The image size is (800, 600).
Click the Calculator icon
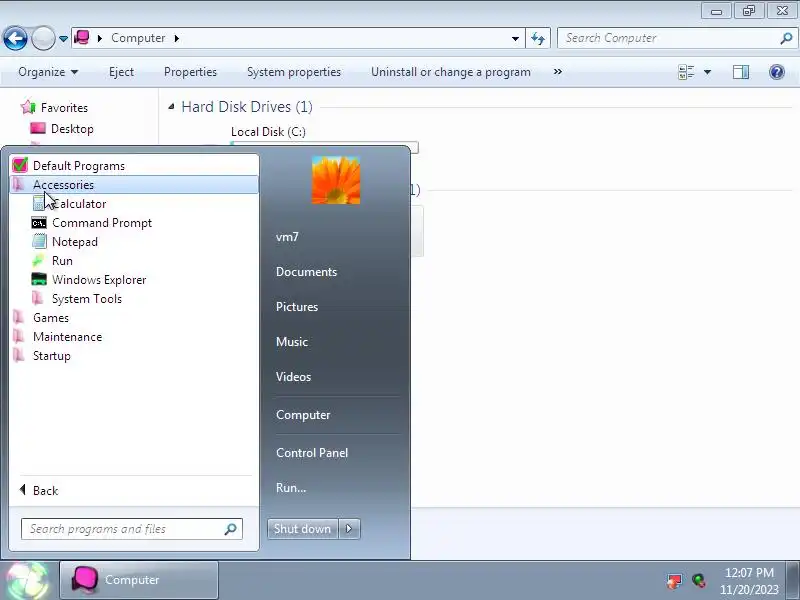[x=39, y=204]
